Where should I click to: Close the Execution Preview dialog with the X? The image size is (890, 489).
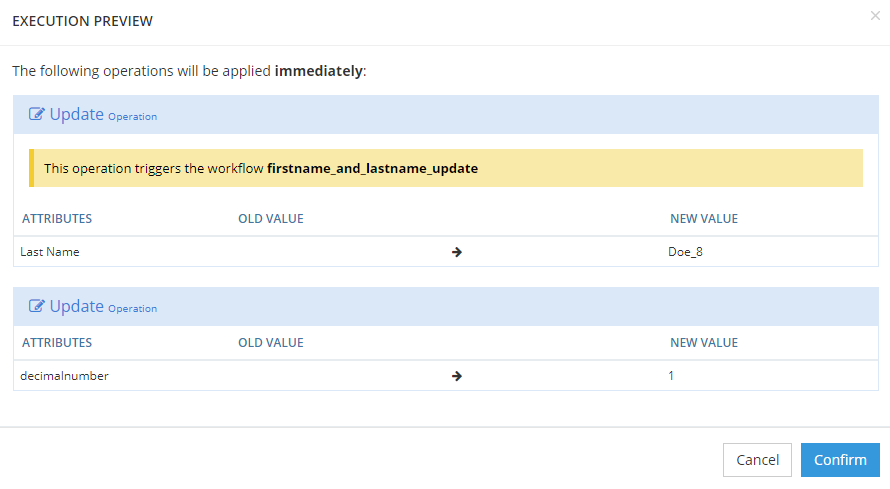875,15
